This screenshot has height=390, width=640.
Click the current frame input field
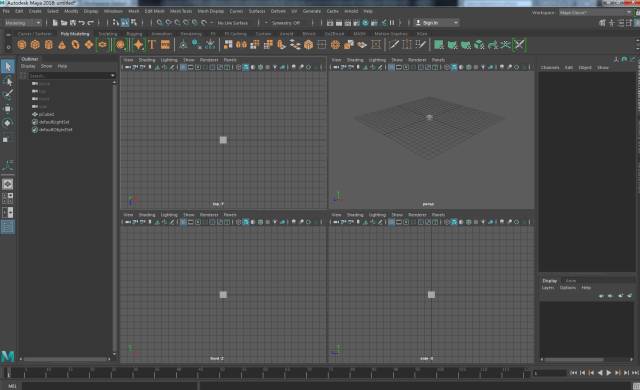coord(549,373)
